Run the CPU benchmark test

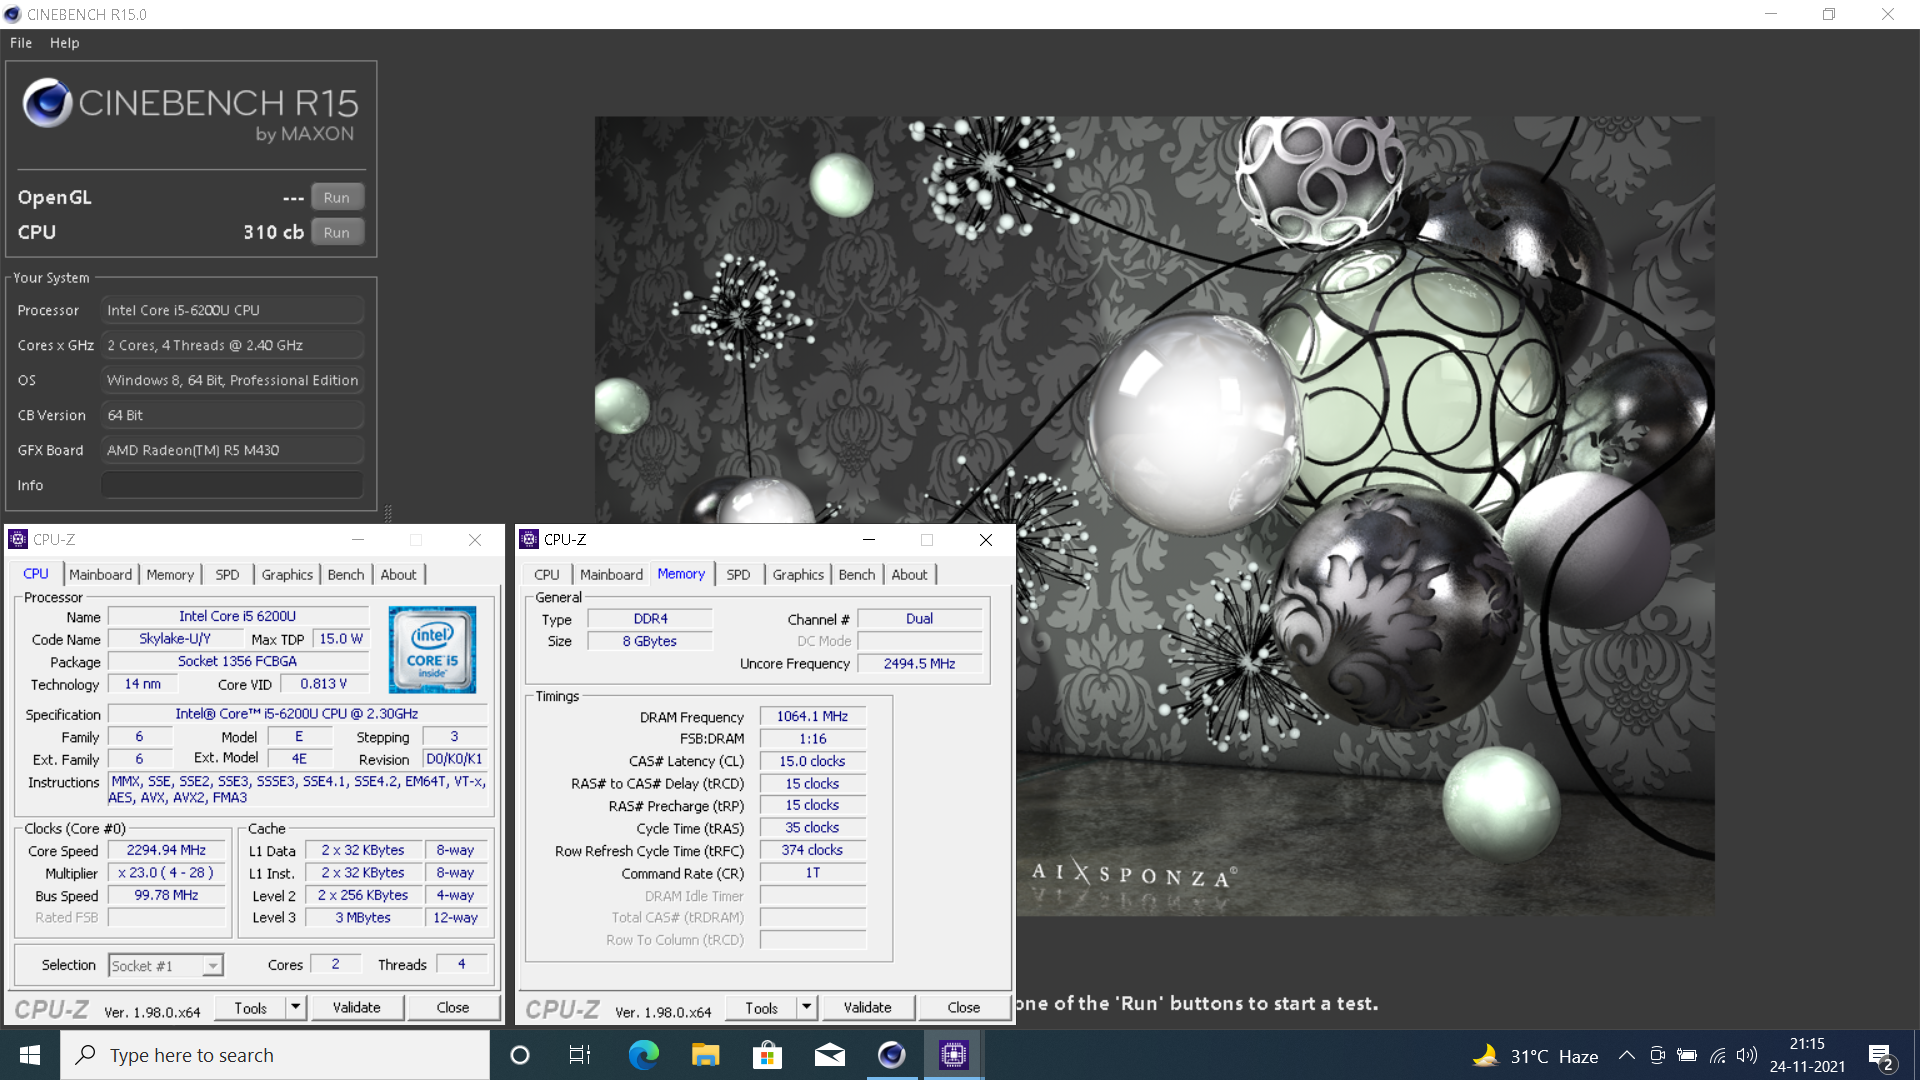click(x=337, y=232)
